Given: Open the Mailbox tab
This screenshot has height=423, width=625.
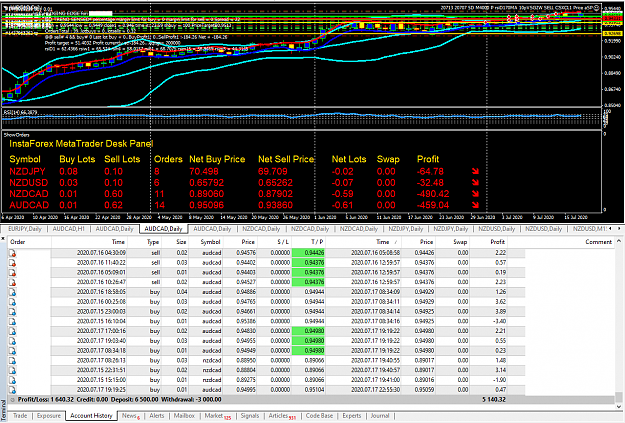Looking at the screenshot, I should (184, 415).
